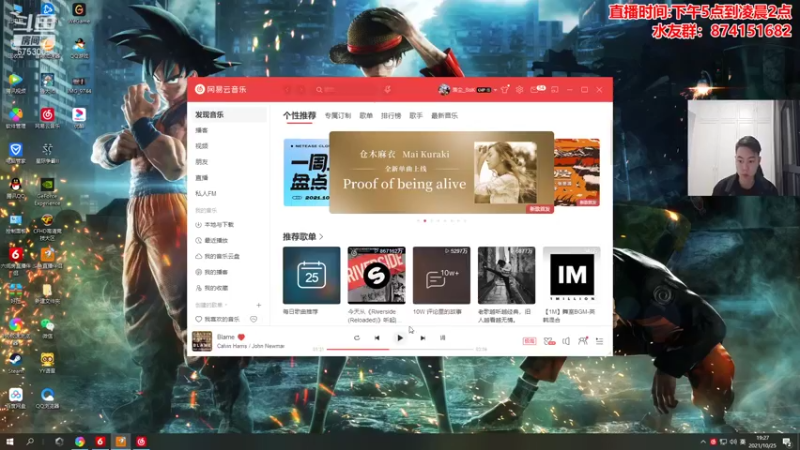
Task: Click the NetEase Cloud Music logo
Action: pos(220,89)
